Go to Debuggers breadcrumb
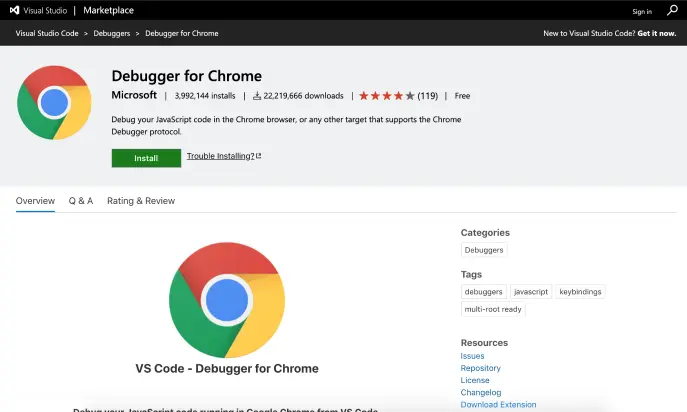The image size is (687, 412). 112,33
